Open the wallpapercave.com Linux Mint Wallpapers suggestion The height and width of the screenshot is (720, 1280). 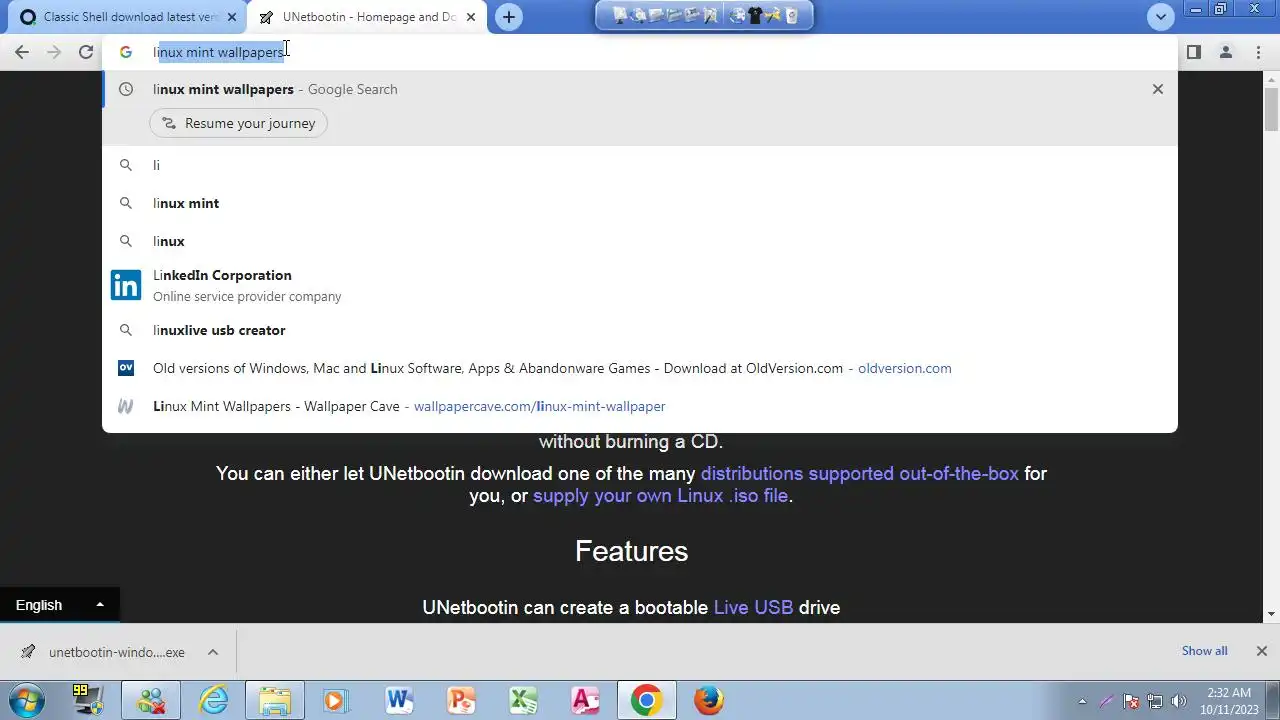(640, 406)
